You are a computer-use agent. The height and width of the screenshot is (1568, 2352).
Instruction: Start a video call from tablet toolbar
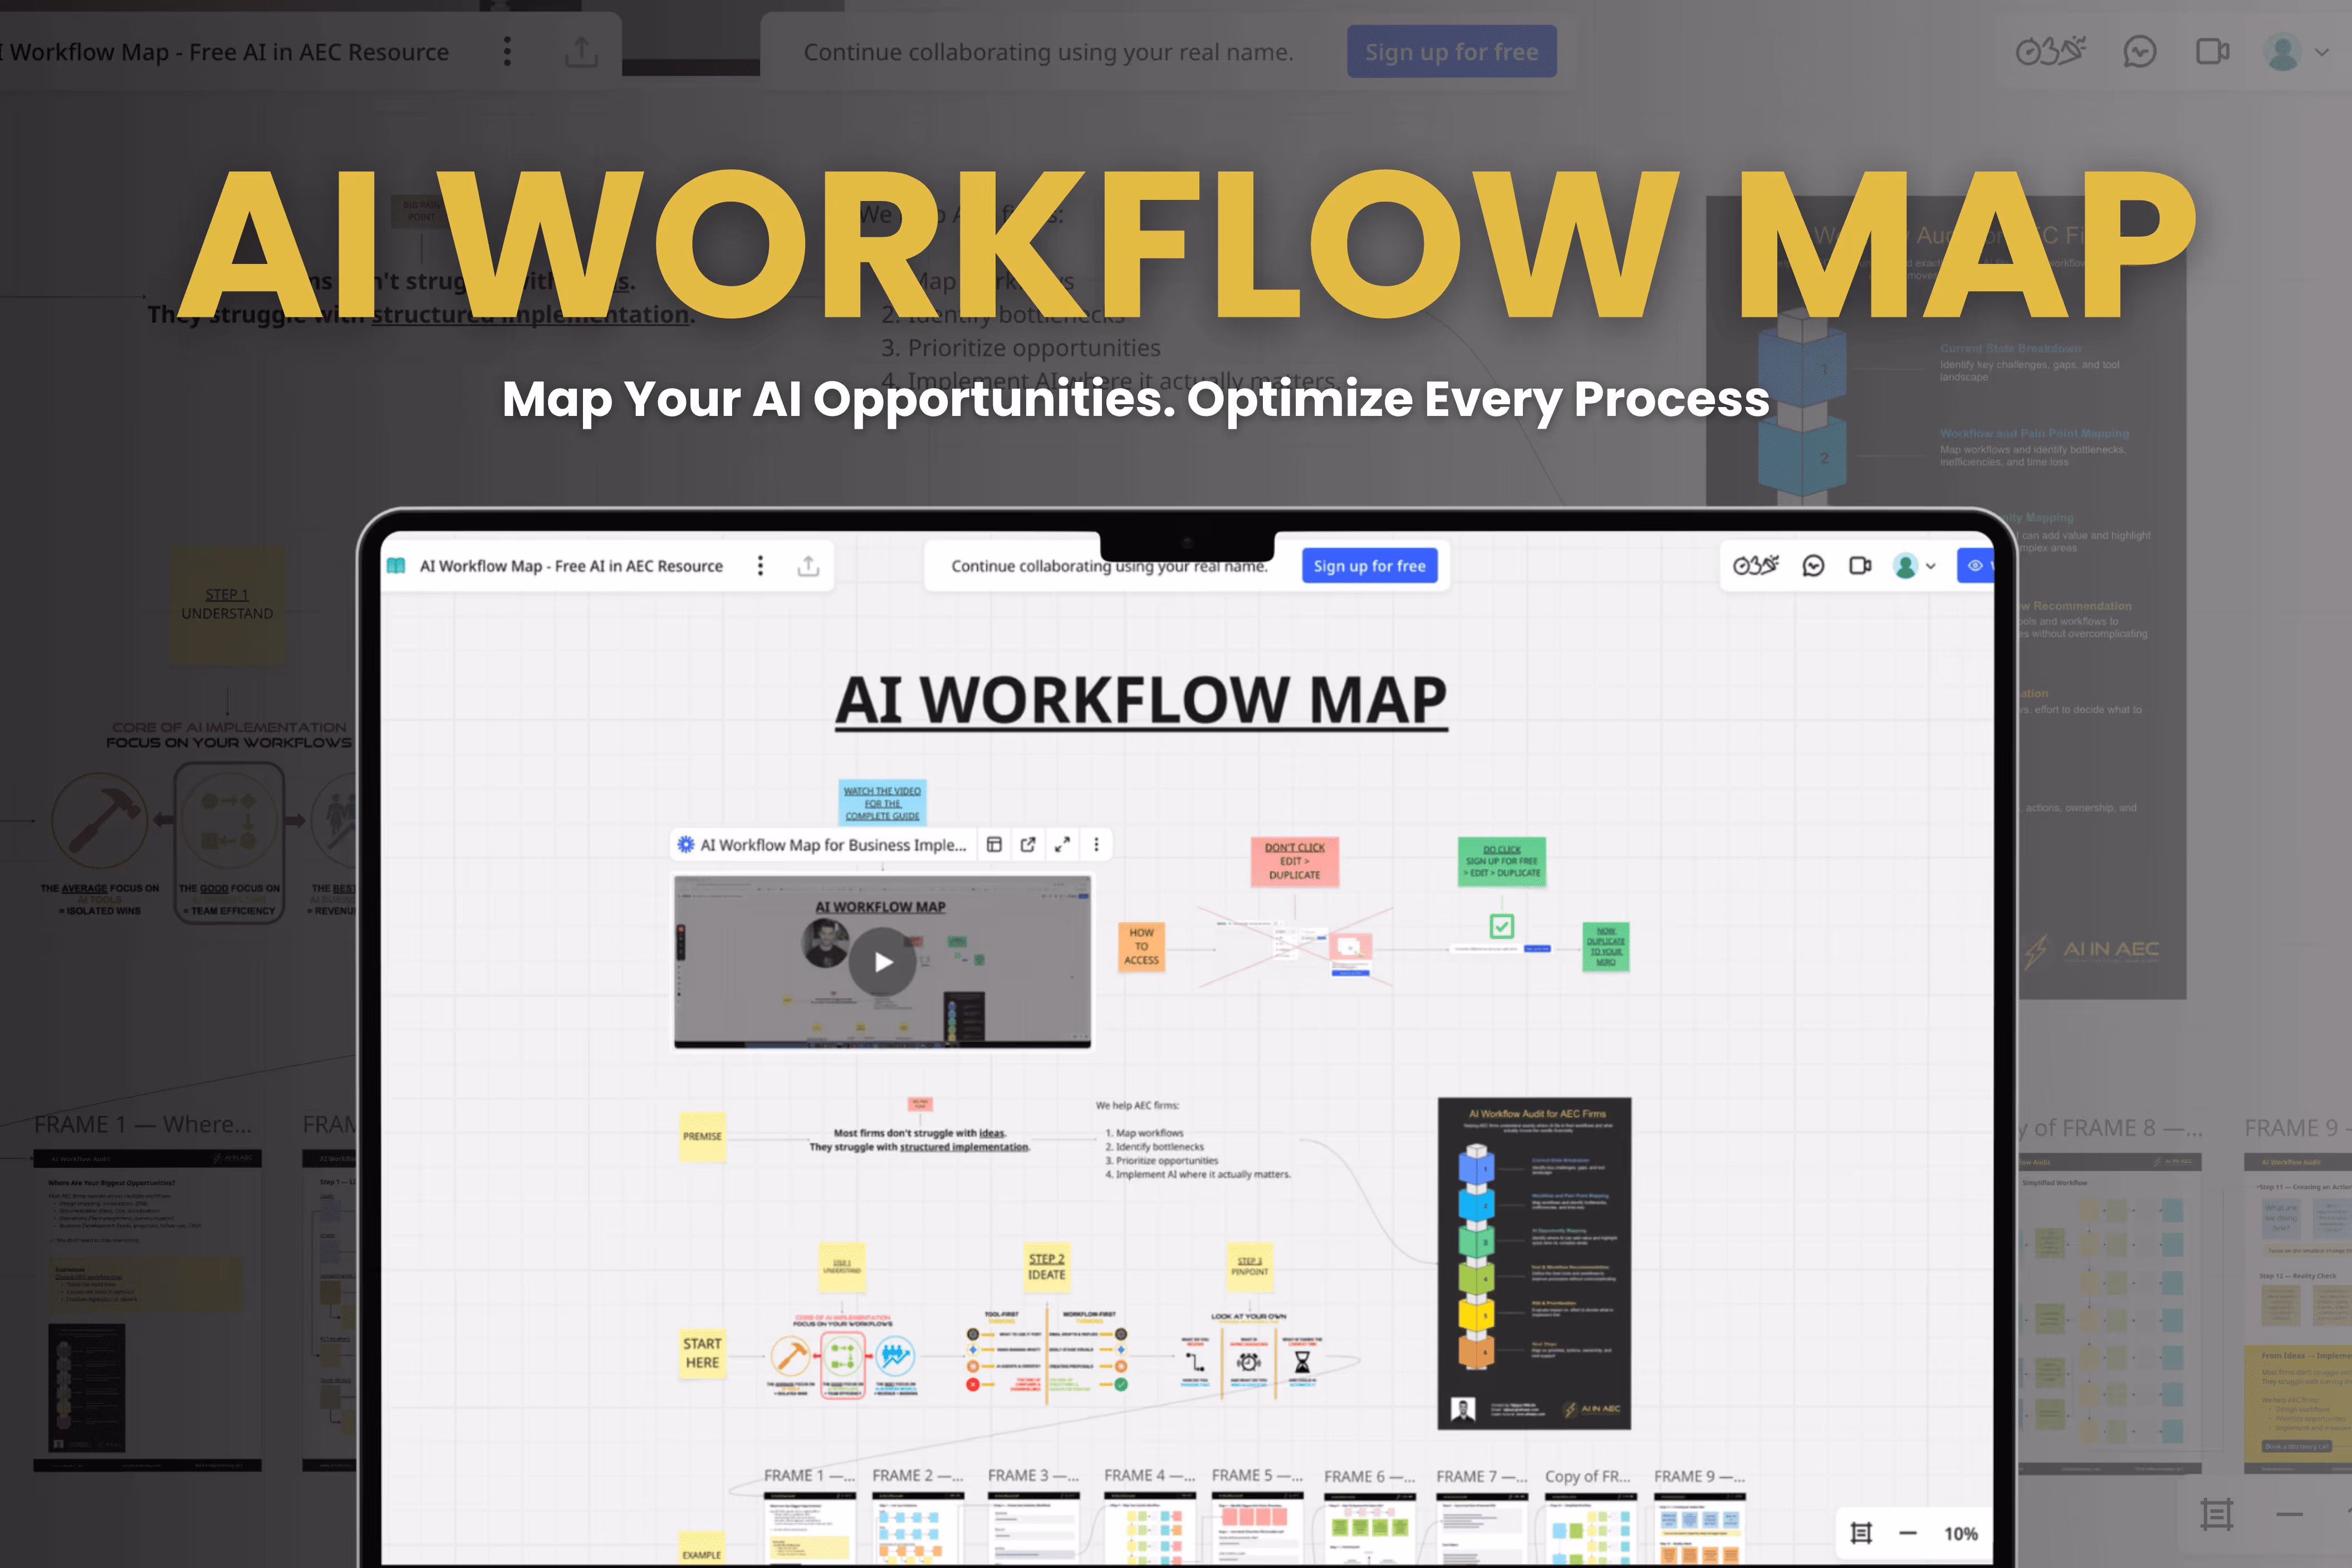click(x=1860, y=566)
